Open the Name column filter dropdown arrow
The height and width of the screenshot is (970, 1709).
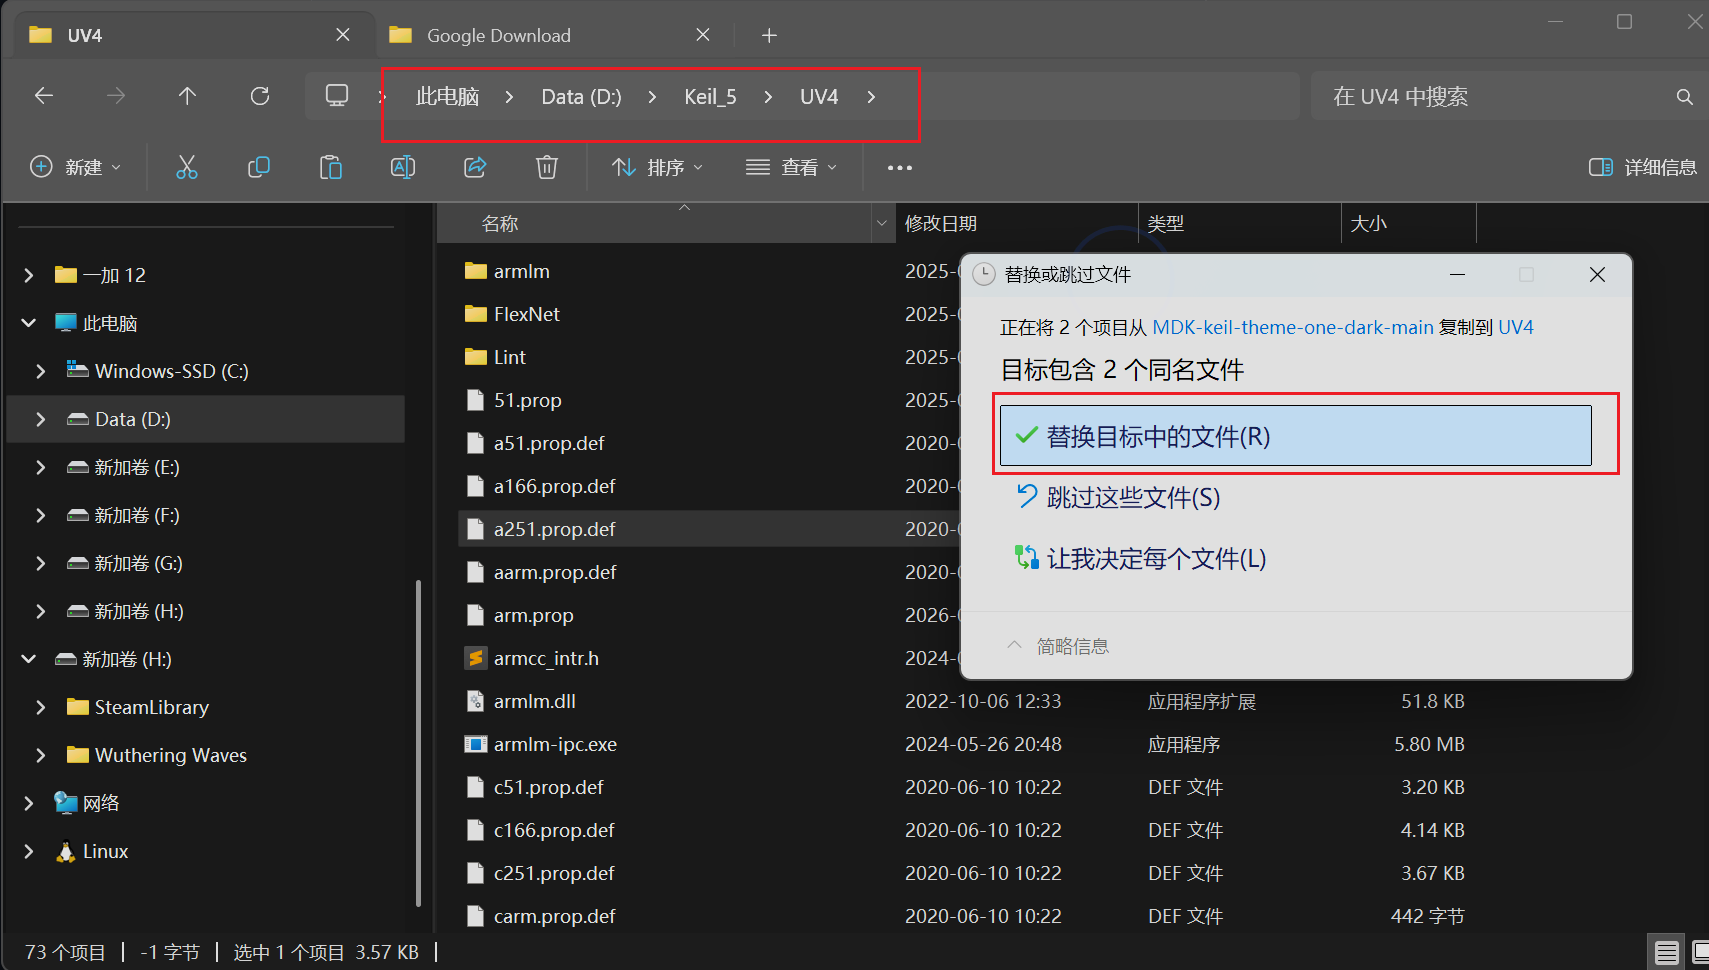(882, 224)
